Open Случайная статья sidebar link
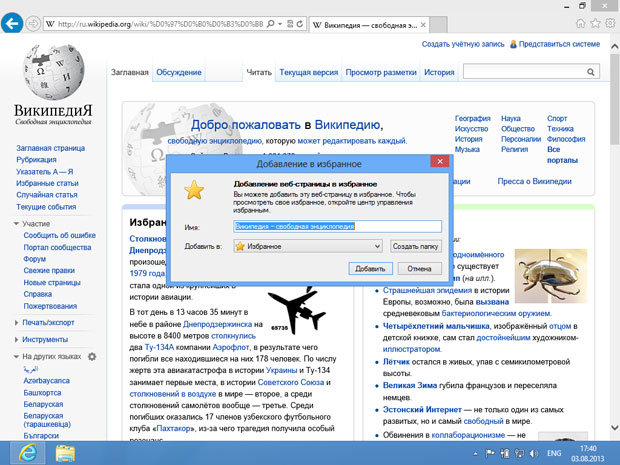 pos(47,195)
